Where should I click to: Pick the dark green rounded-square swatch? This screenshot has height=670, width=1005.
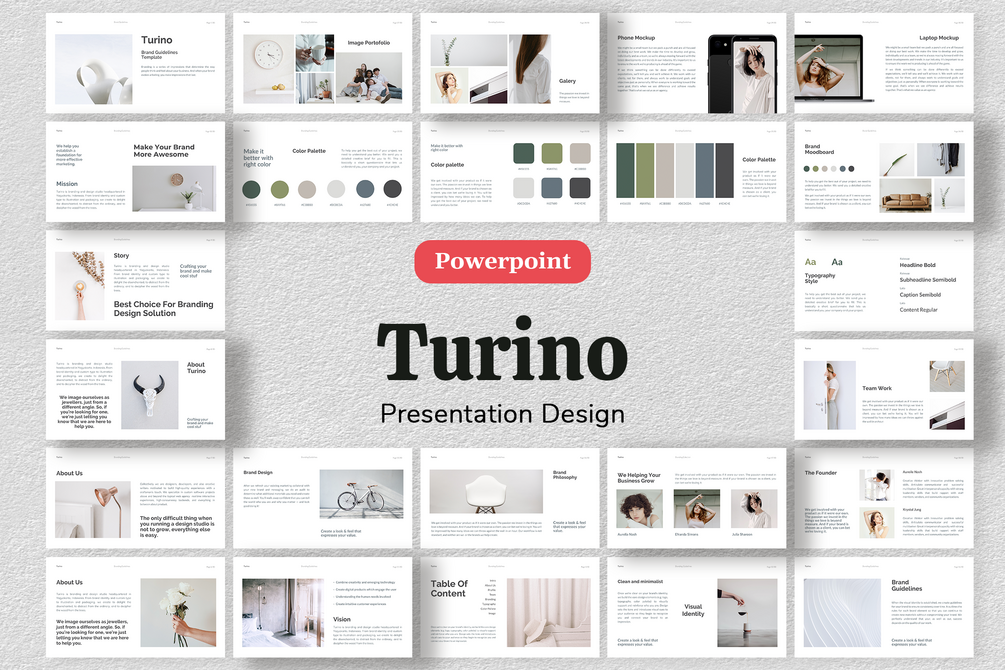click(x=524, y=153)
